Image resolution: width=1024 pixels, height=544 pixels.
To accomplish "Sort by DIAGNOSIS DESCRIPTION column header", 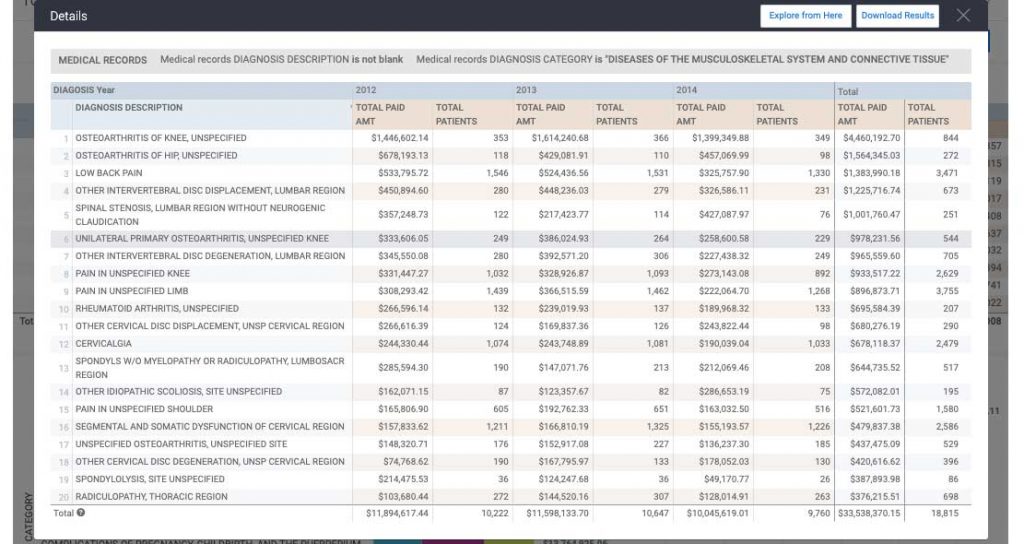I will point(129,108).
